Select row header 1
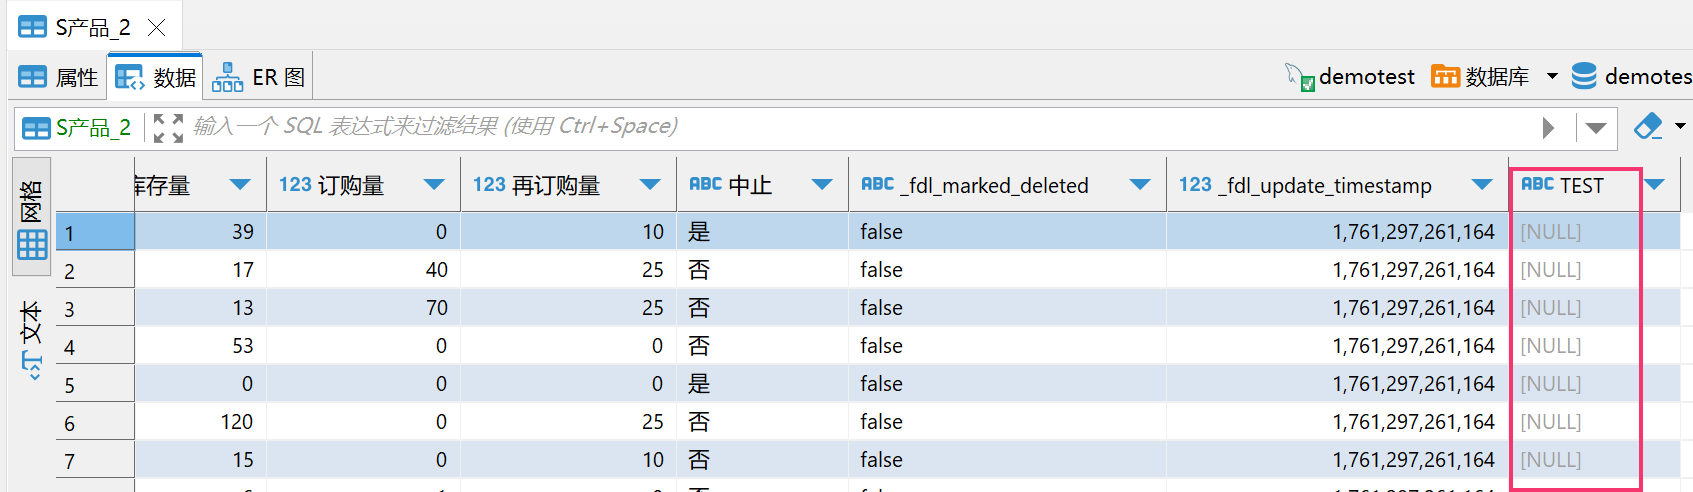 [x=95, y=232]
